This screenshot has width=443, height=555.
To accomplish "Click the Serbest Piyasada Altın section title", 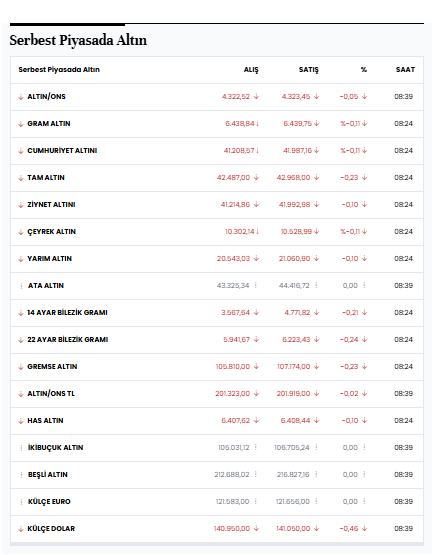I will pyautogui.click(x=78, y=40).
